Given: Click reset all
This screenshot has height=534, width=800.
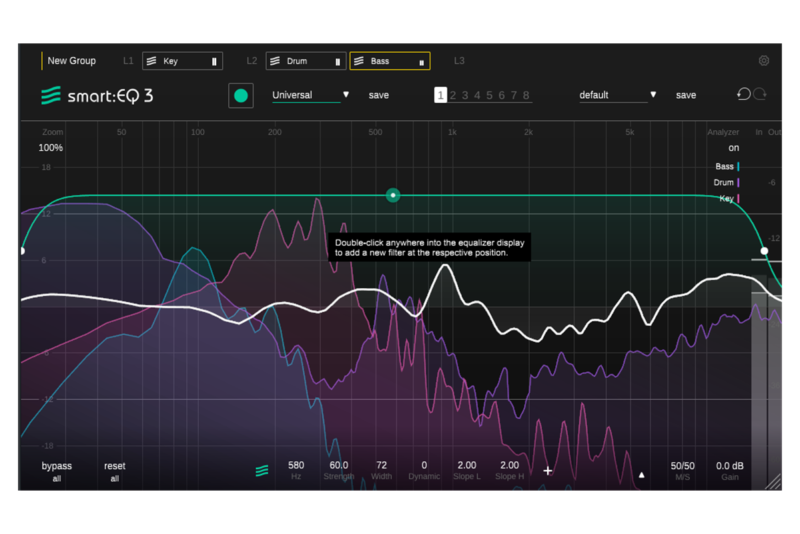Looking at the screenshot, I should (115, 471).
